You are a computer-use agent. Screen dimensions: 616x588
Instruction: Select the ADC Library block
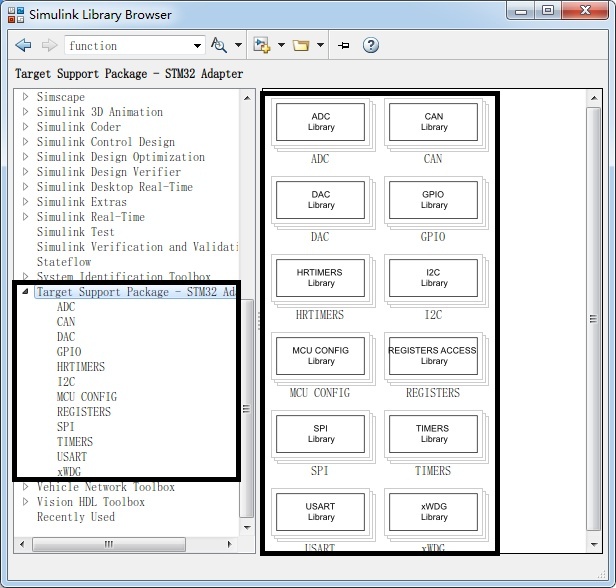click(321, 123)
